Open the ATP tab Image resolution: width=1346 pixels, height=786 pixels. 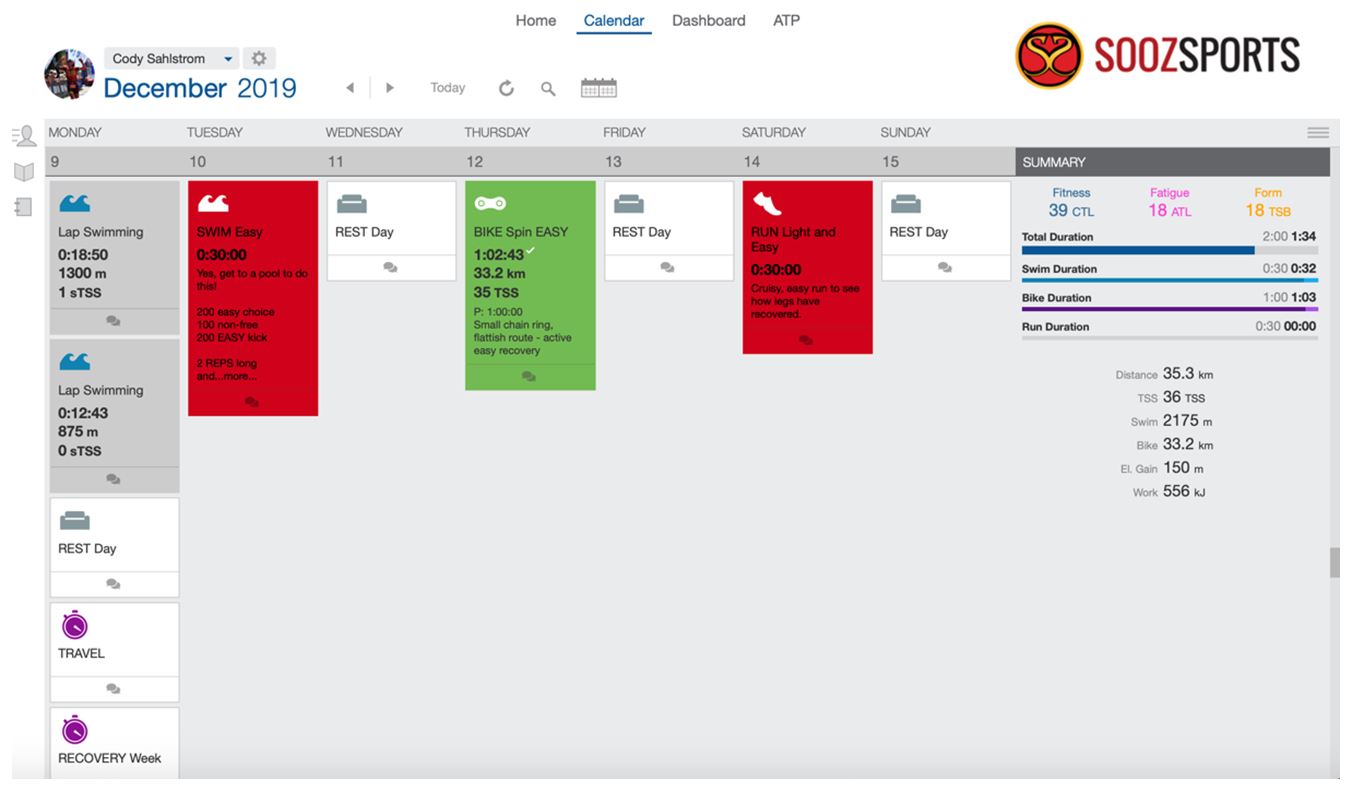(x=786, y=20)
